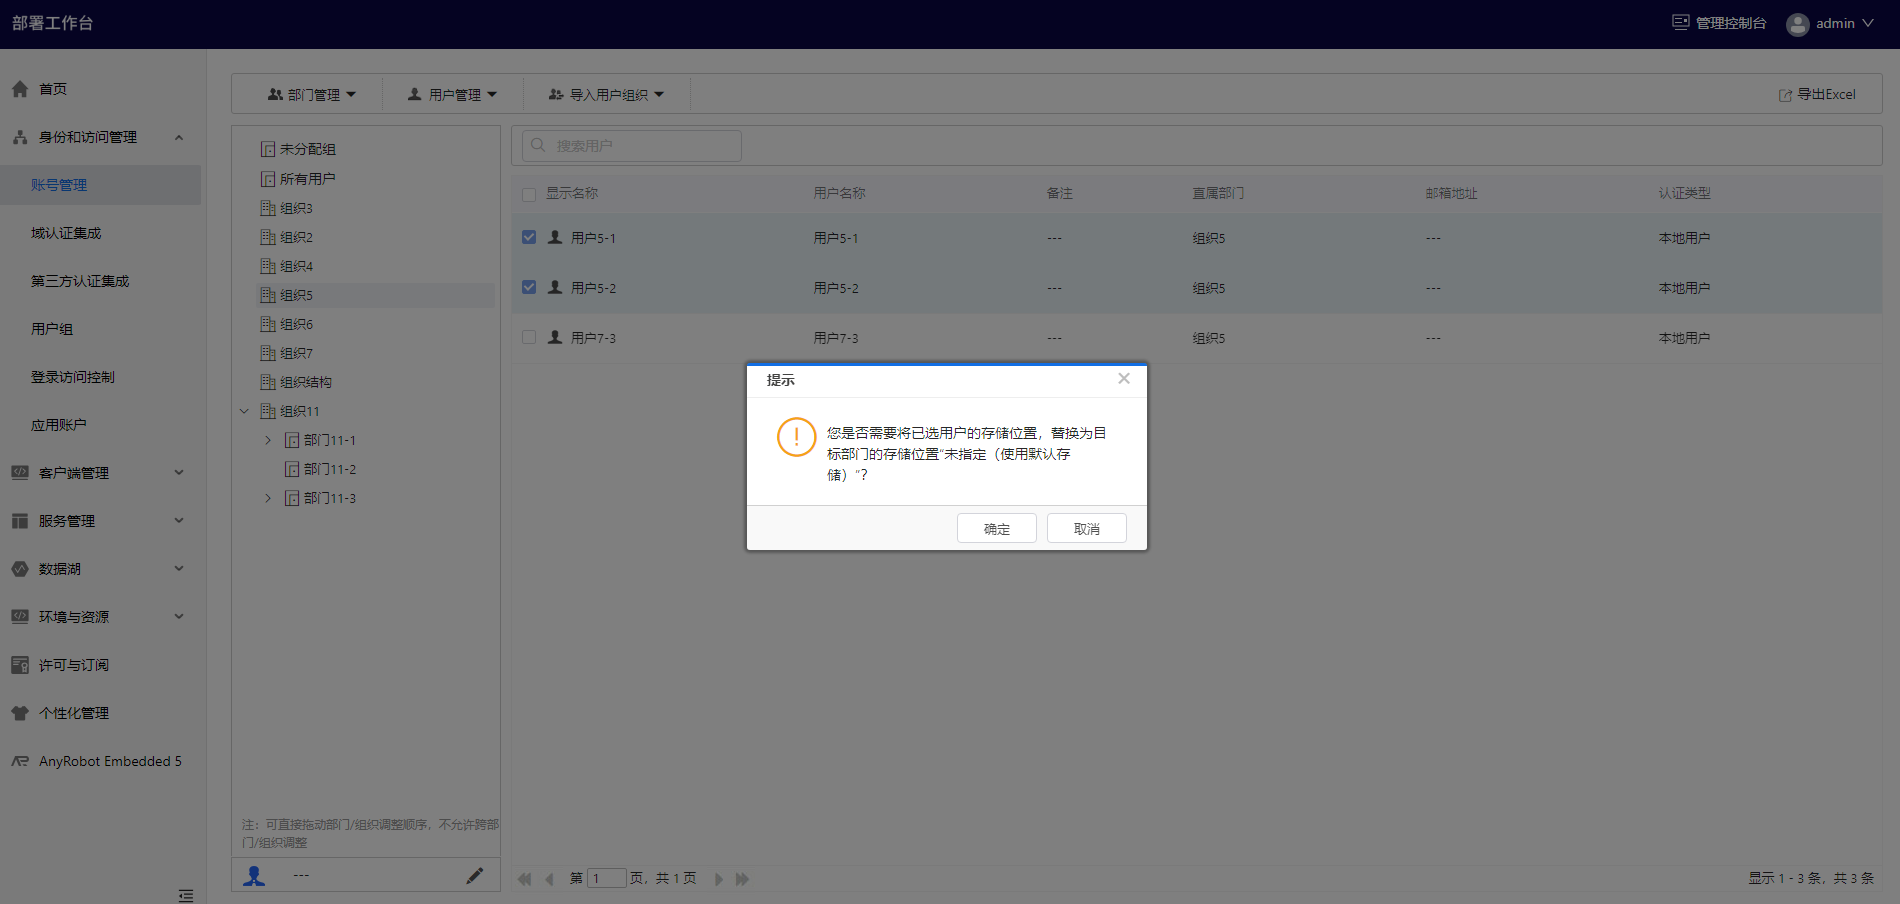Select 账号管理 menu item

[x=100, y=185]
